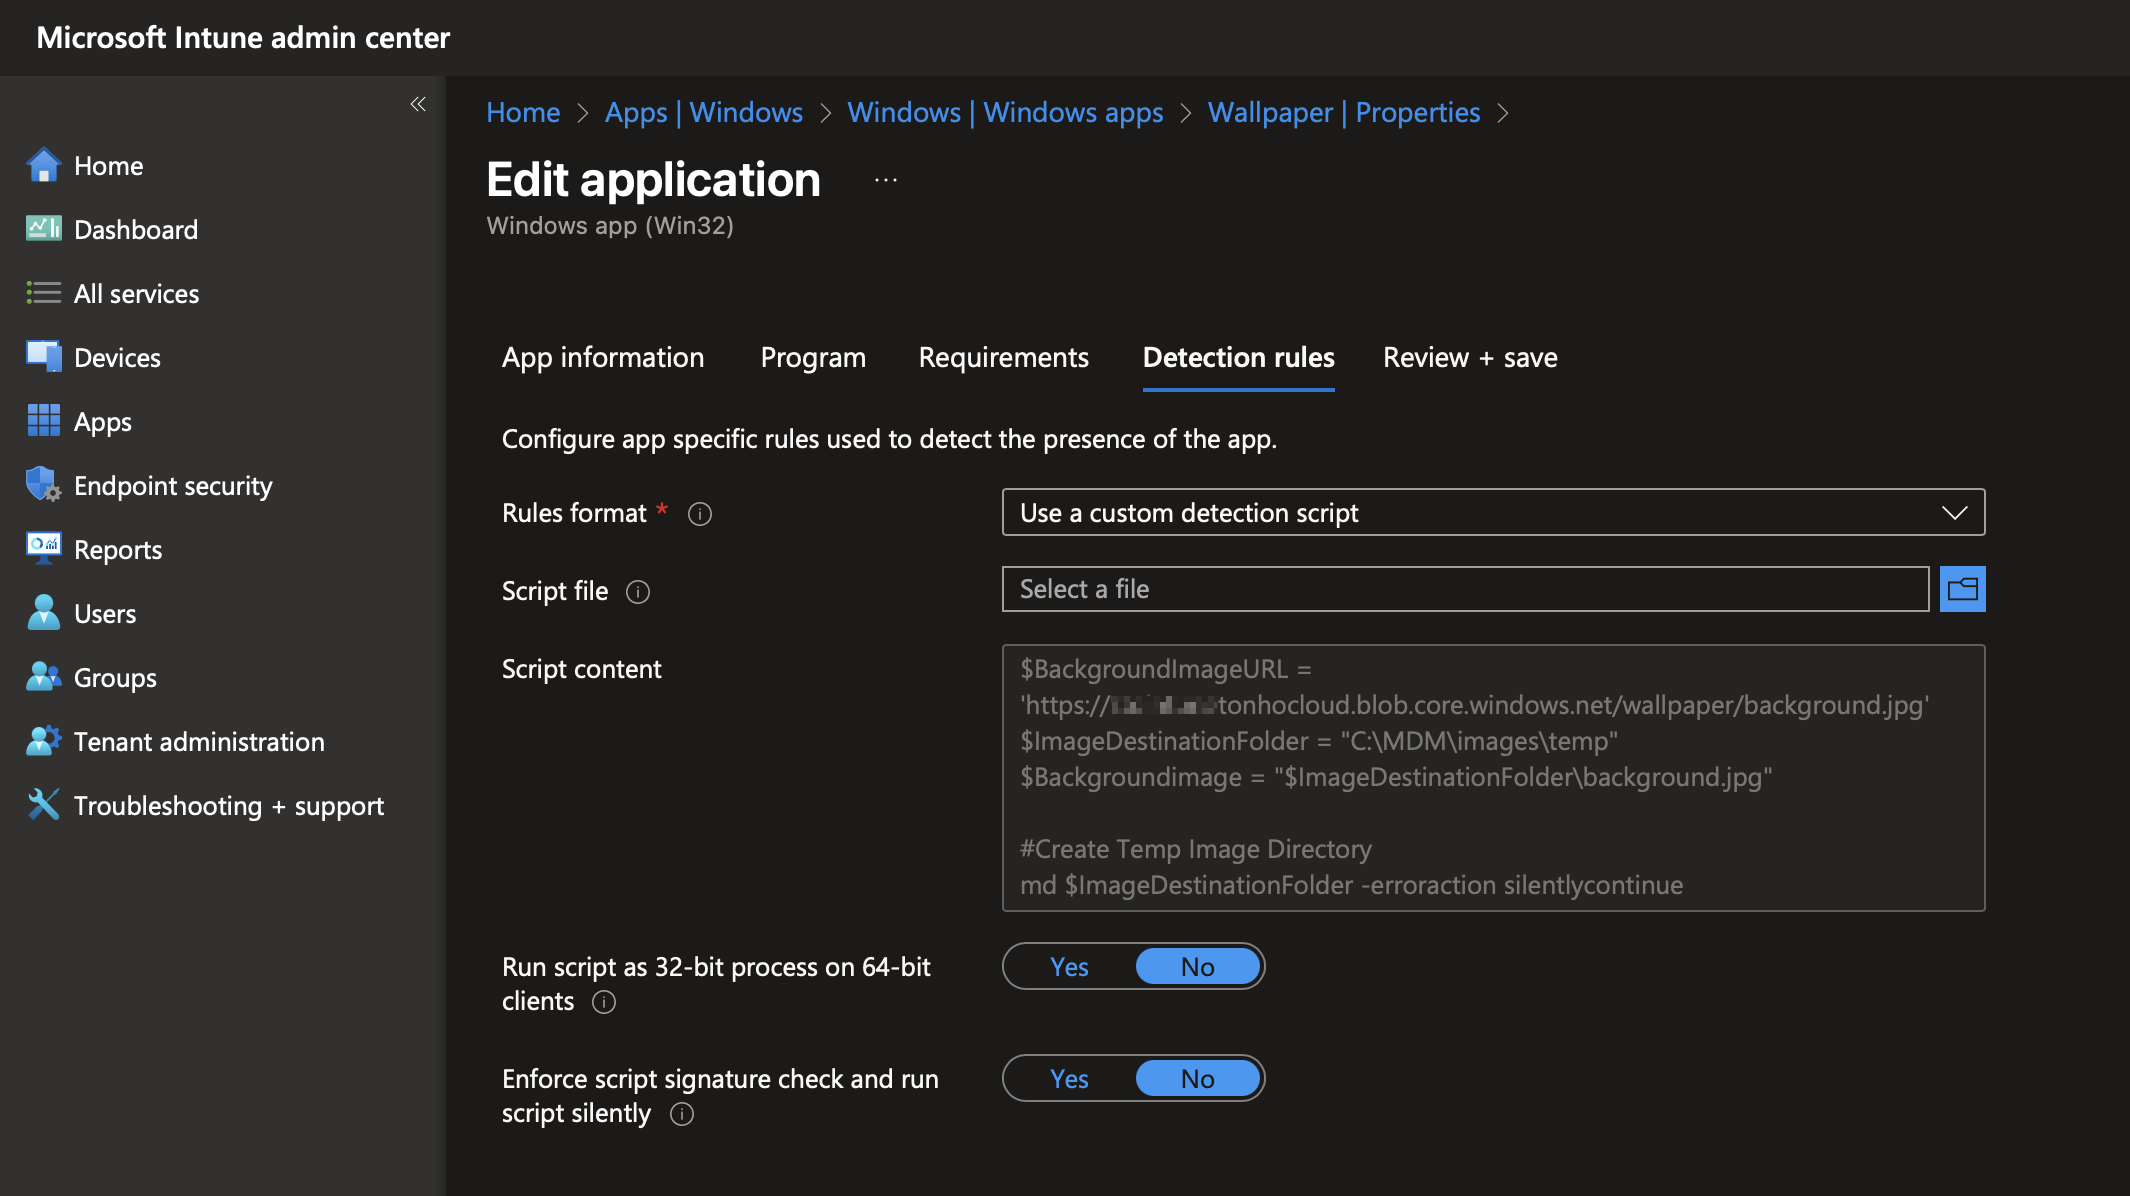Go to Review + save tab

click(1470, 357)
